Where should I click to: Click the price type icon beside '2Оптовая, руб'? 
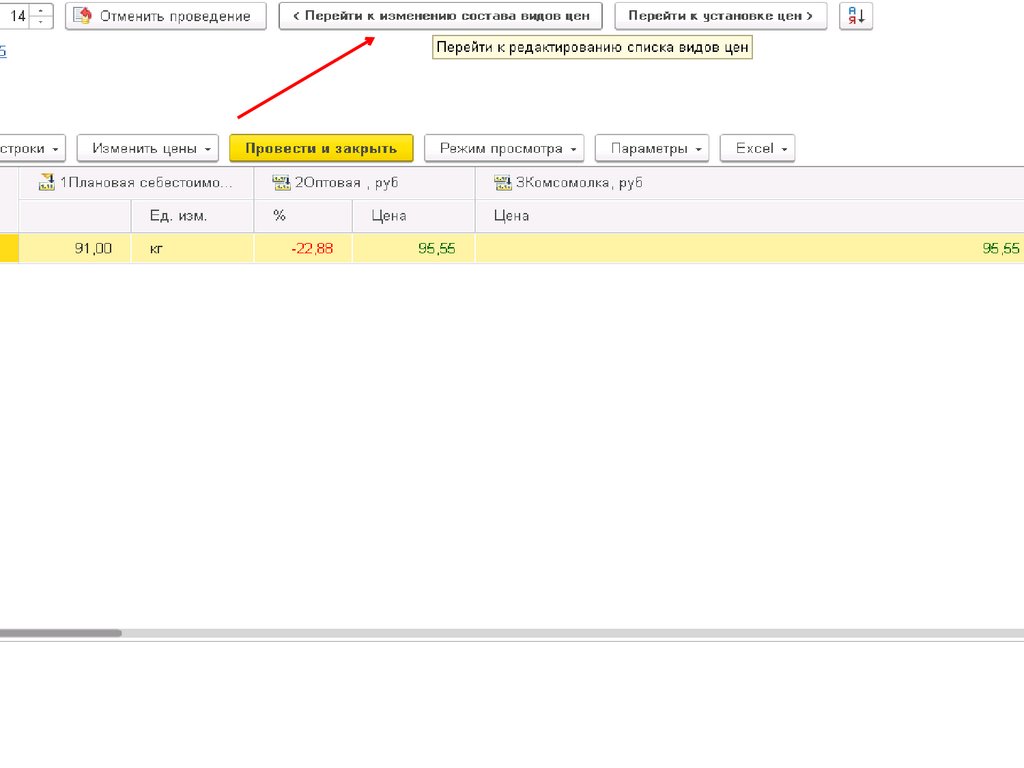coord(281,182)
